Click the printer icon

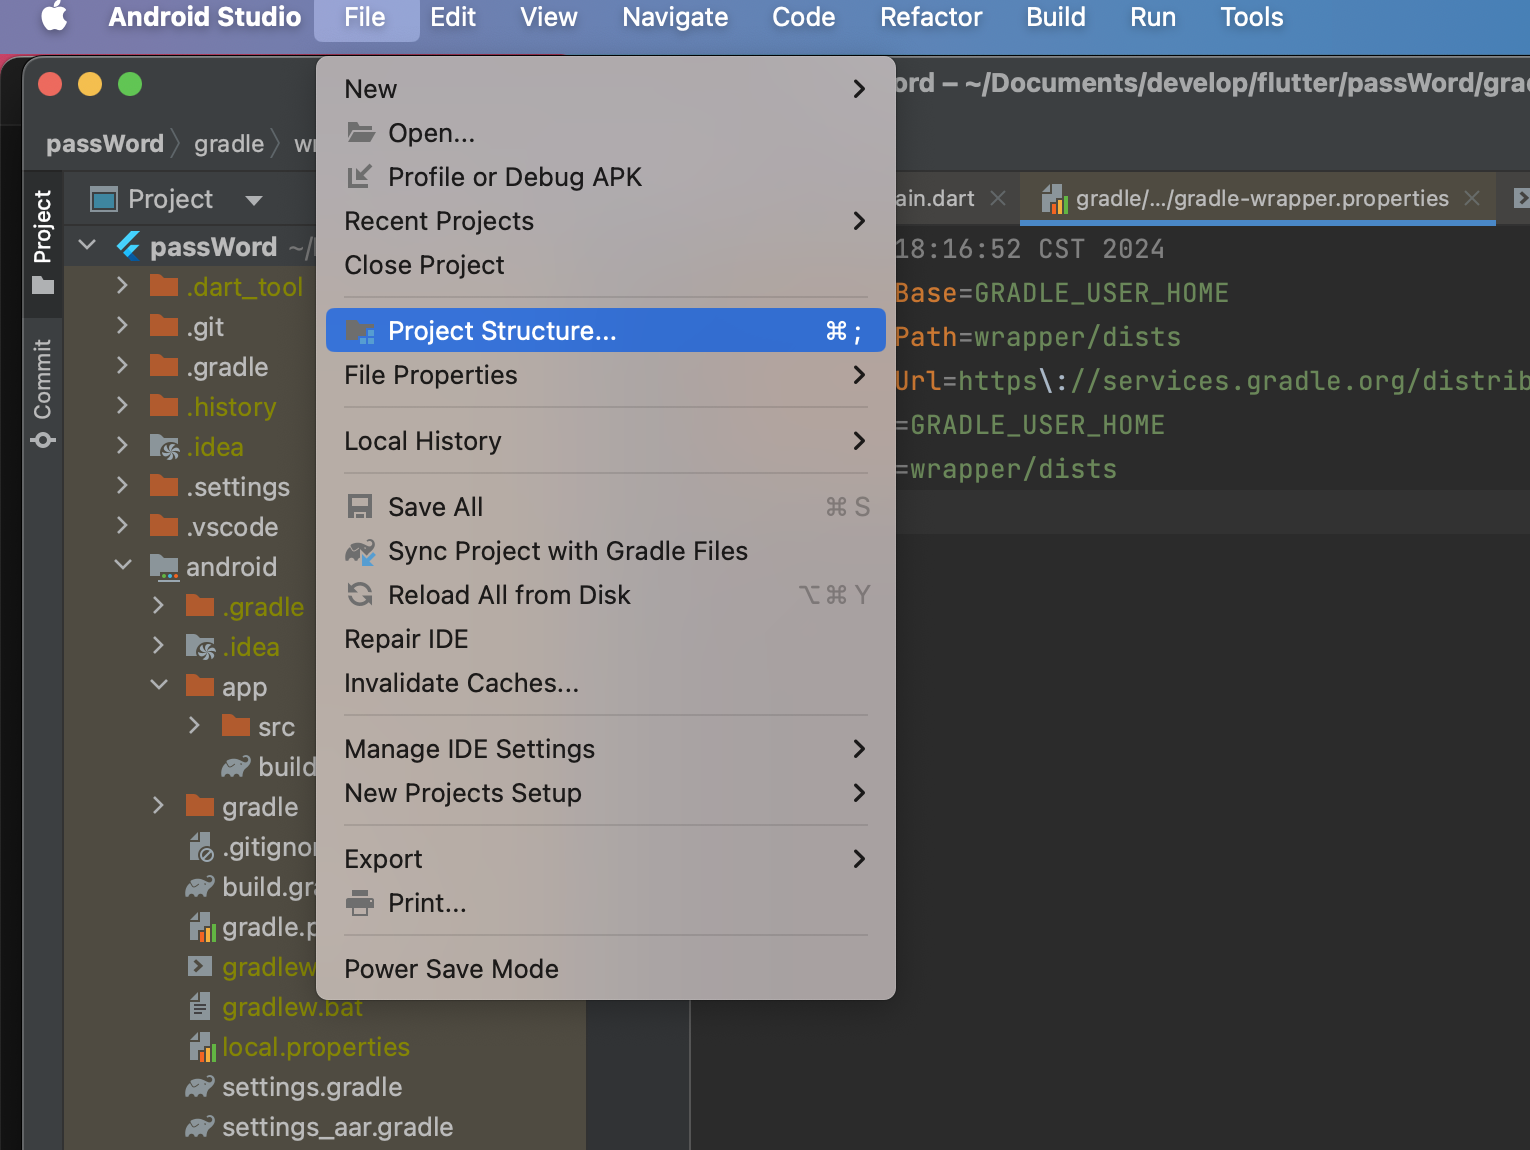click(360, 903)
